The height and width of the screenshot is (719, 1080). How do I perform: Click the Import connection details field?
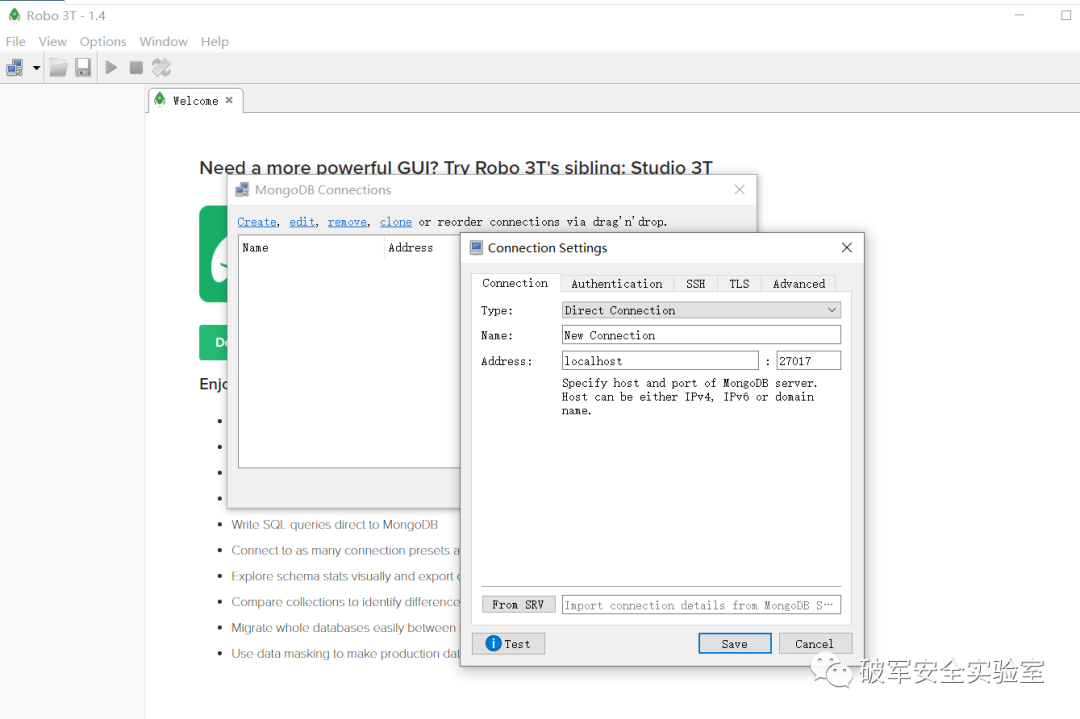pyautogui.click(x=701, y=605)
